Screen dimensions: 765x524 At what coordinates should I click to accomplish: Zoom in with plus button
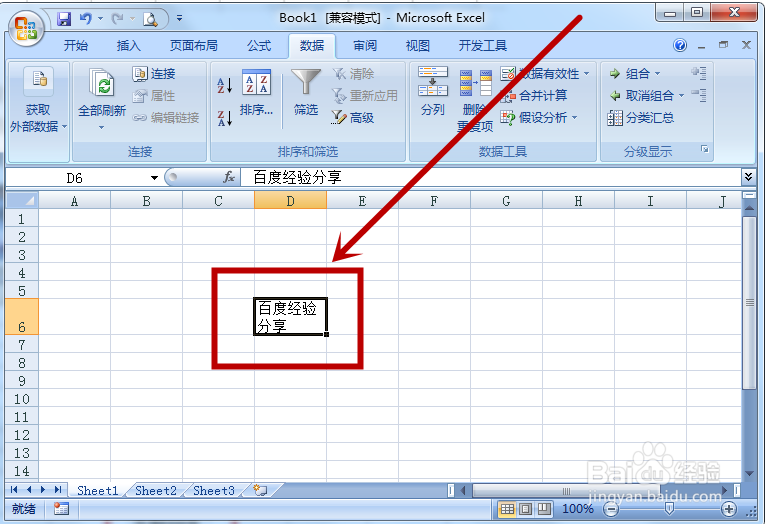click(729, 509)
